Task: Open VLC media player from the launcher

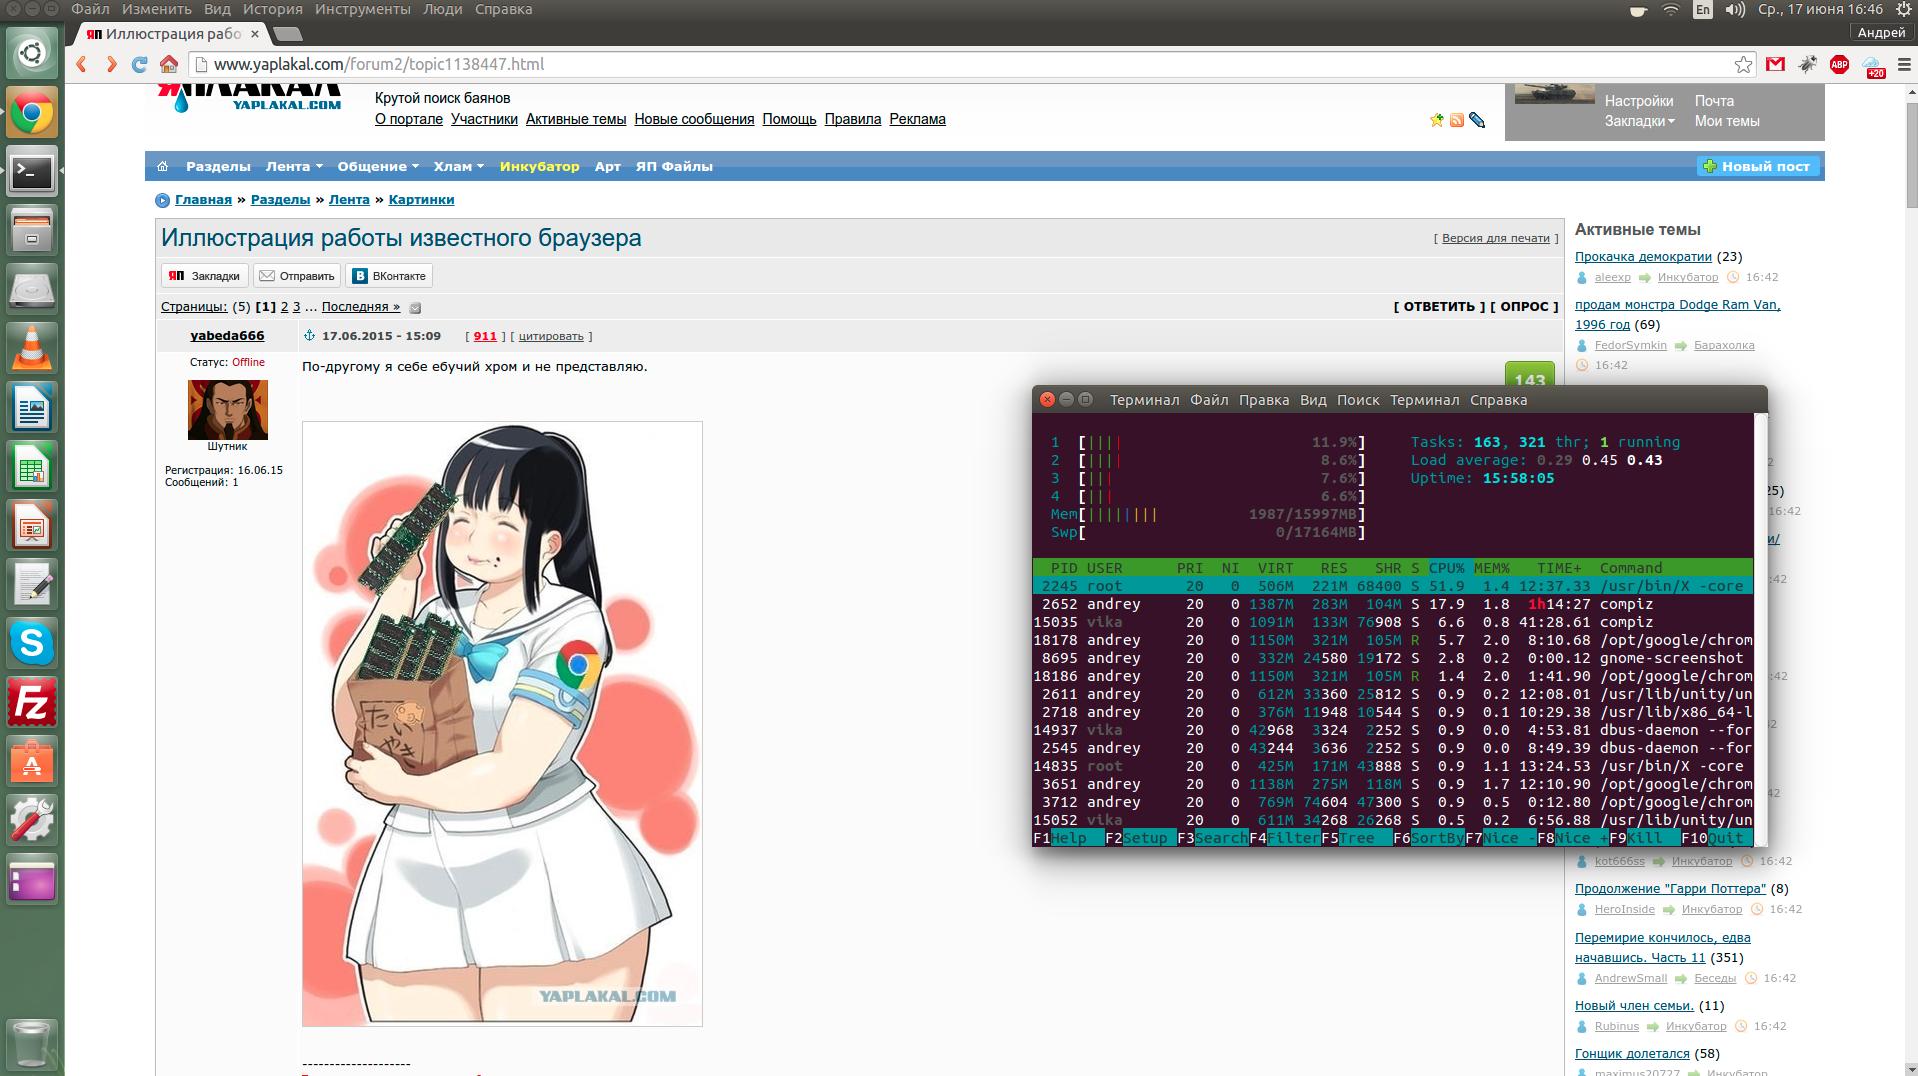Action: coord(32,348)
